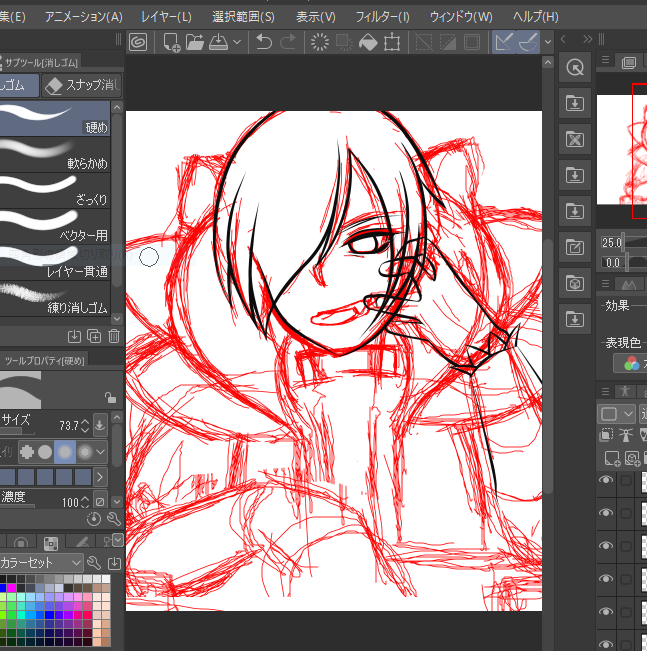Create a new canvas from toolbar

[172, 42]
